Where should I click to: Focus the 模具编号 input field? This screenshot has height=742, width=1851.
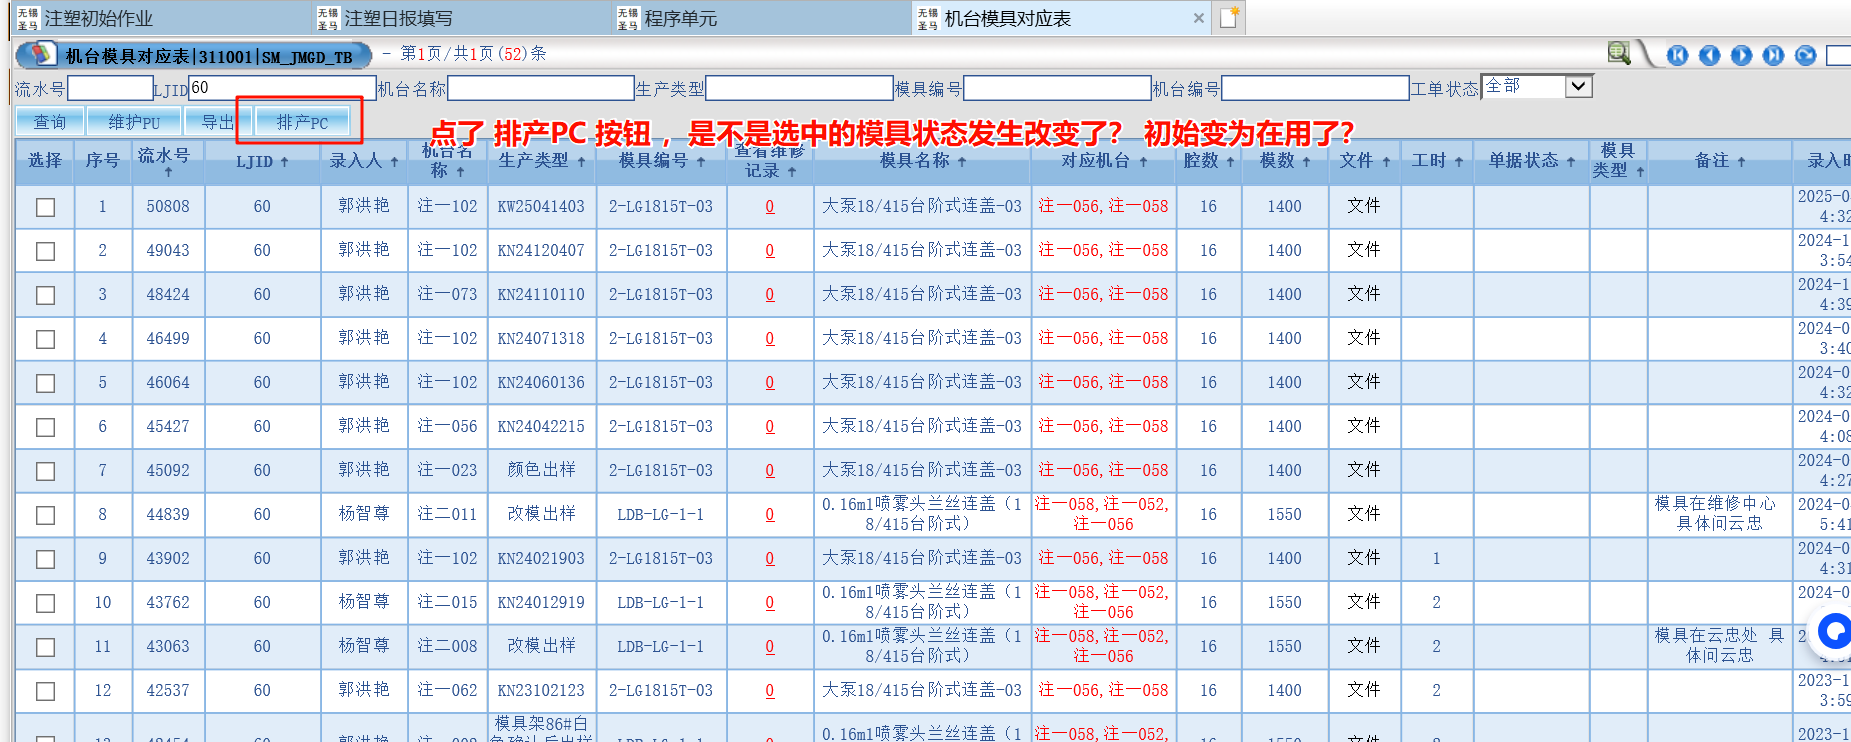1057,88
